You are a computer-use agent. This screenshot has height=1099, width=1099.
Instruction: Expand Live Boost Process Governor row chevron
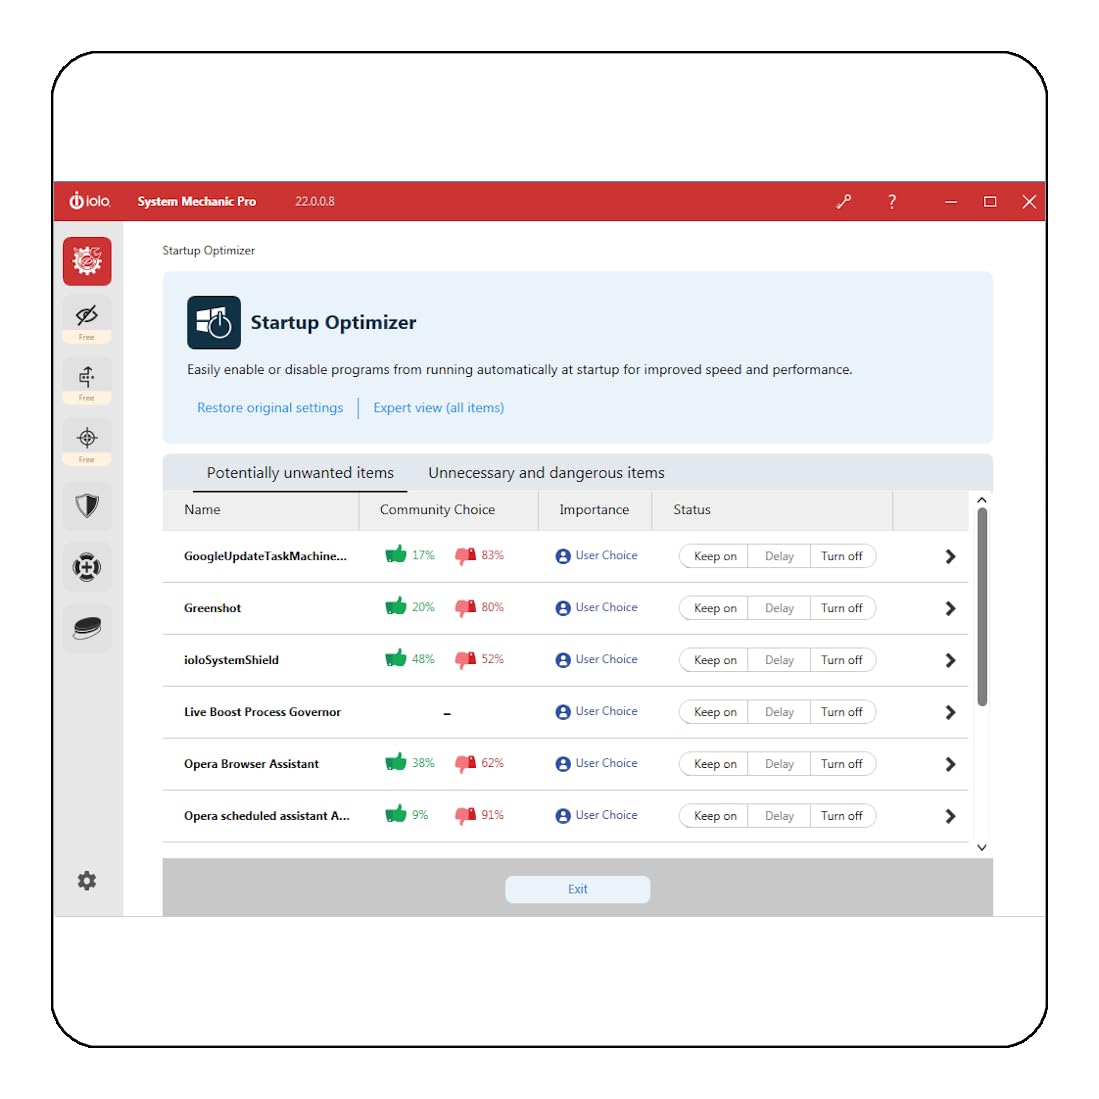(x=950, y=712)
